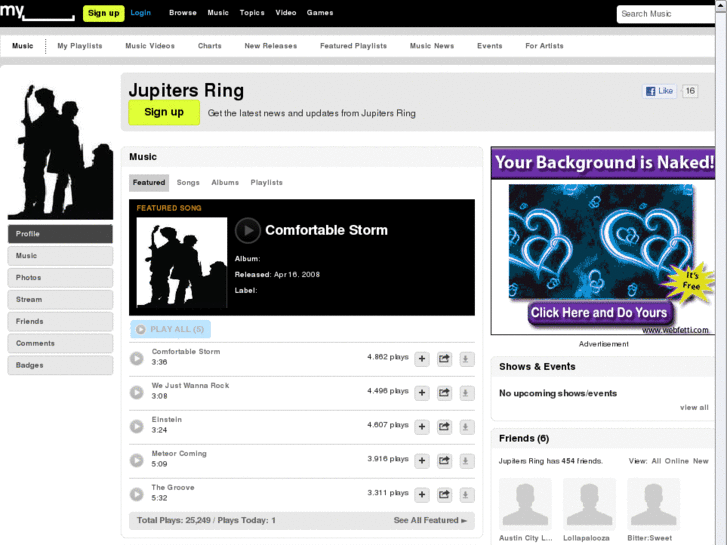
Task: Click the yellow Sign up button in header
Action: click(103, 13)
